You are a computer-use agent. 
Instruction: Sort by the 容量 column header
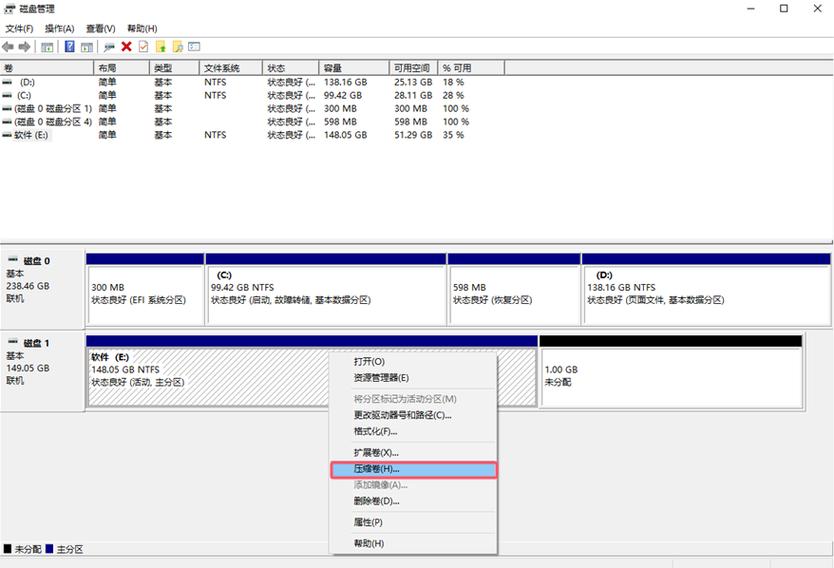coord(354,68)
